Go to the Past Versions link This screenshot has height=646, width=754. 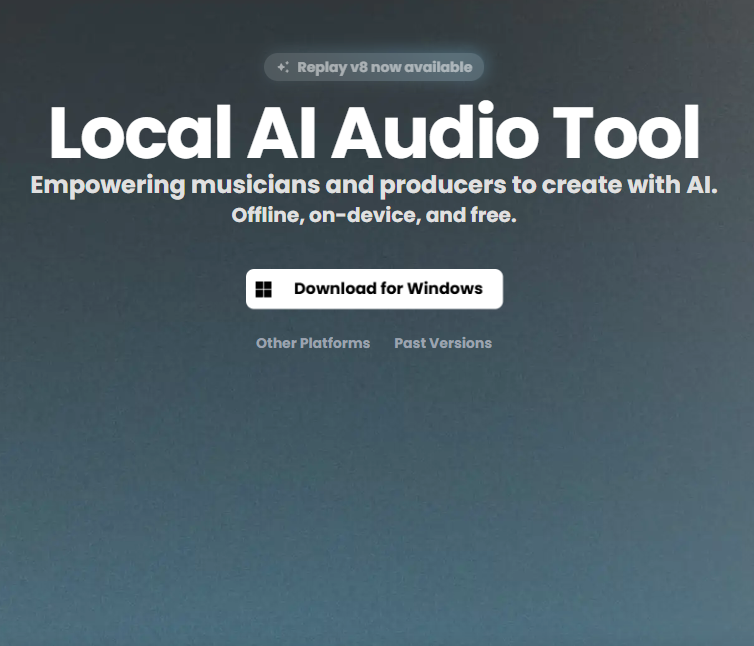tap(443, 343)
